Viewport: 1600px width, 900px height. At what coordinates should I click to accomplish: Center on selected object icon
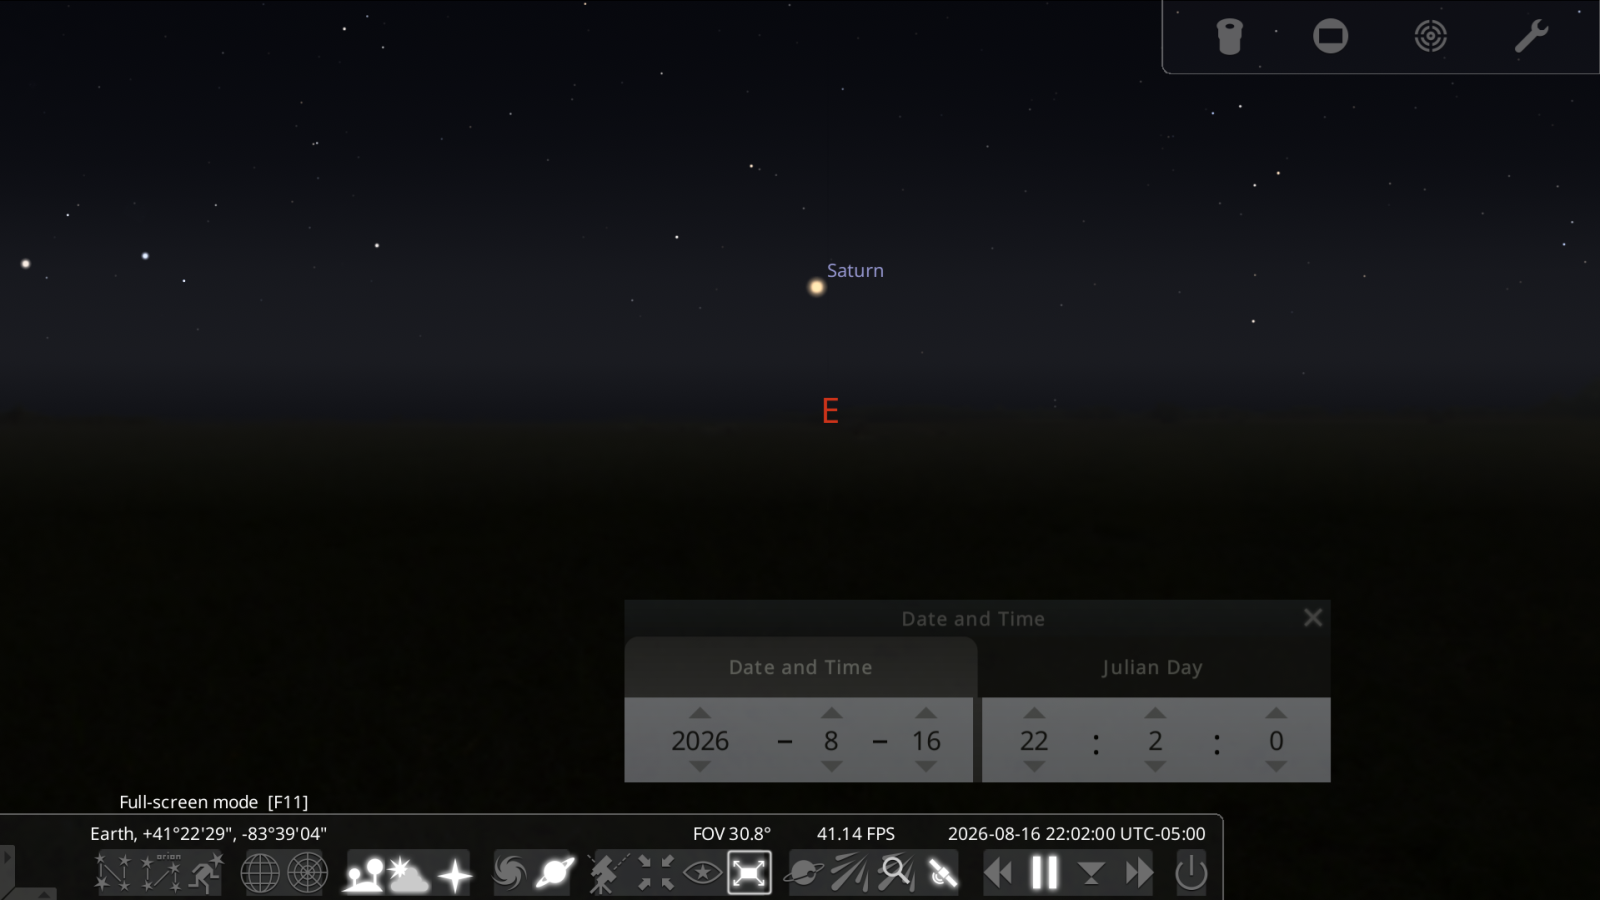point(655,873)
